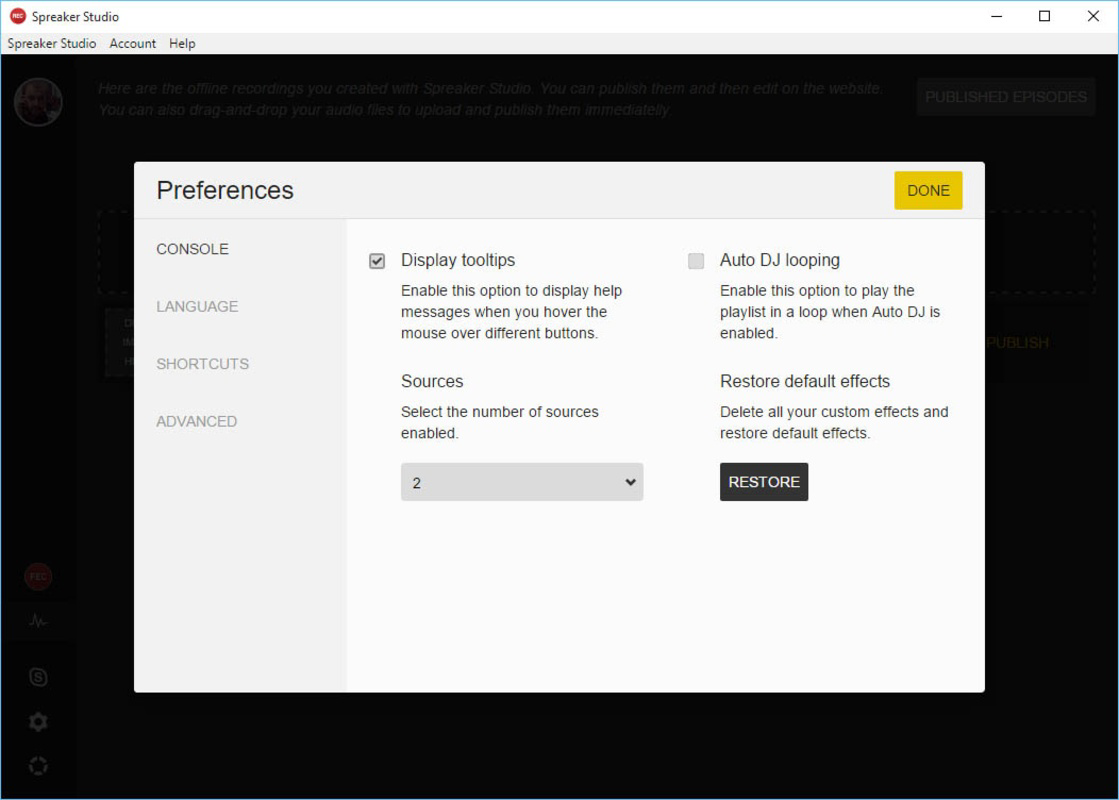This screenshot has width=1119, height=800.
Task: Click the red REC record button
Action: click(x=38, y=576)
